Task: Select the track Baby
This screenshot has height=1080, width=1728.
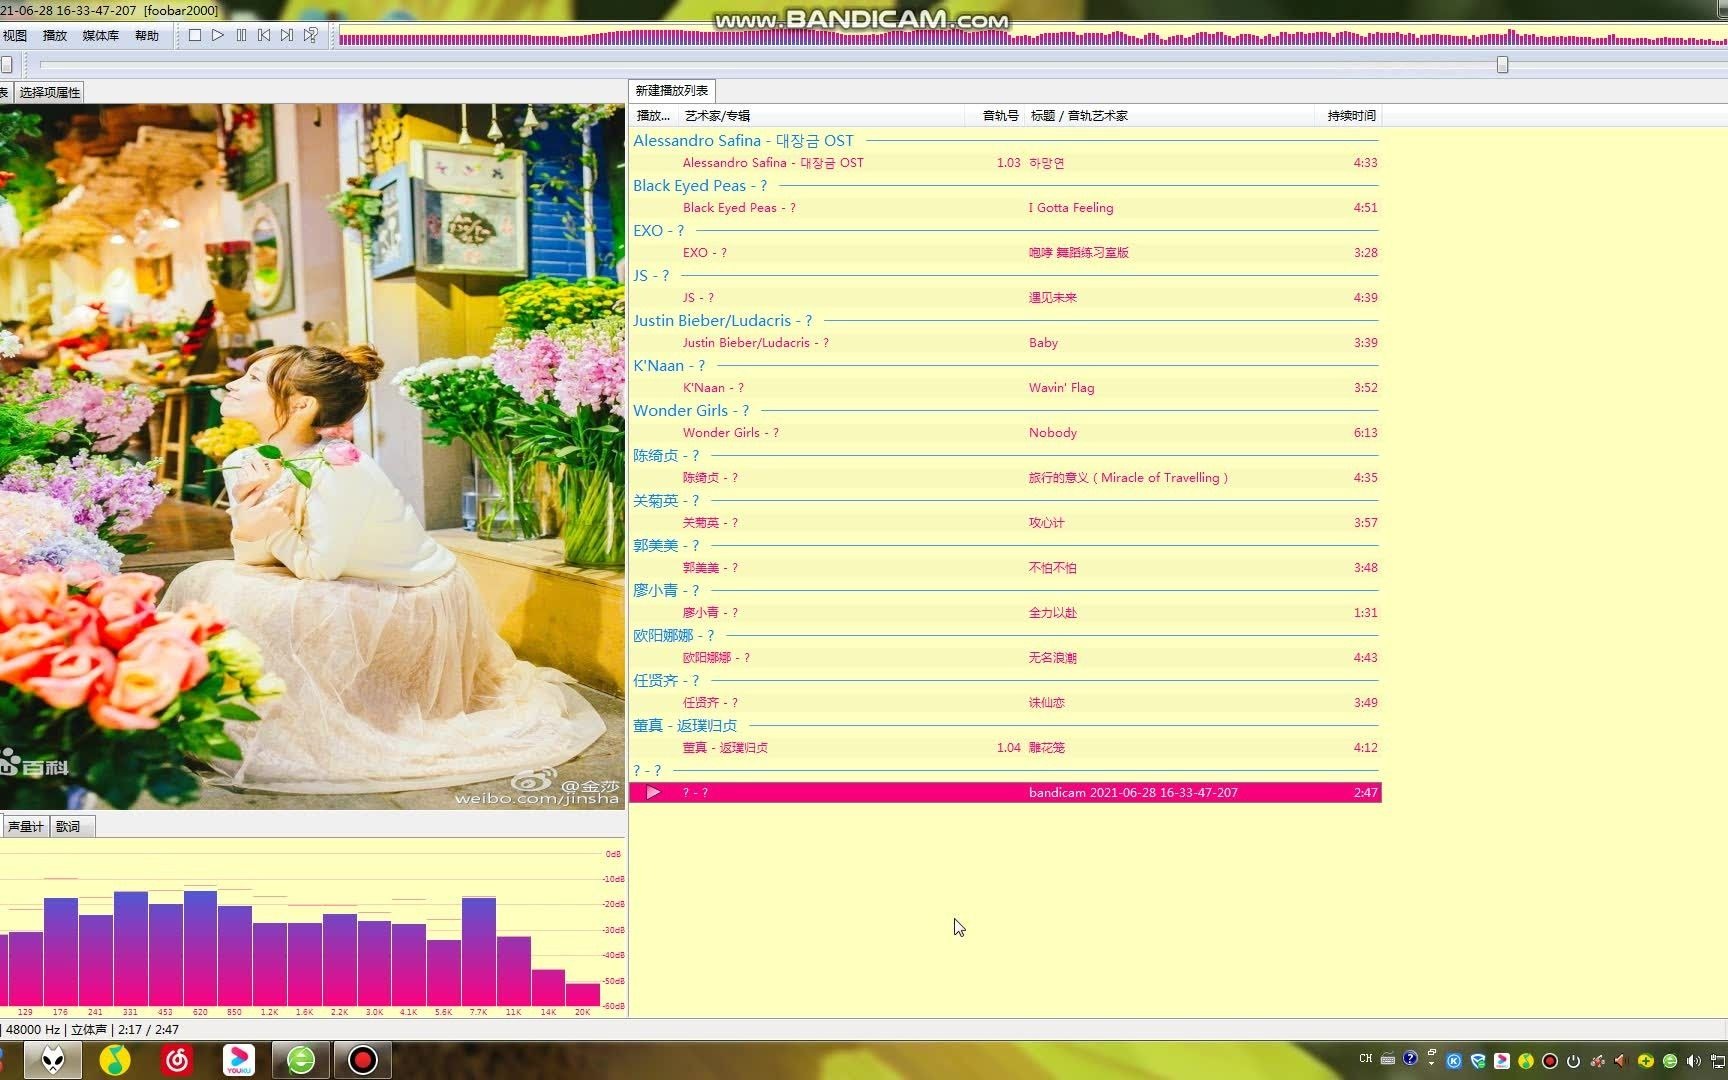Action: [x=1005, y=343]
